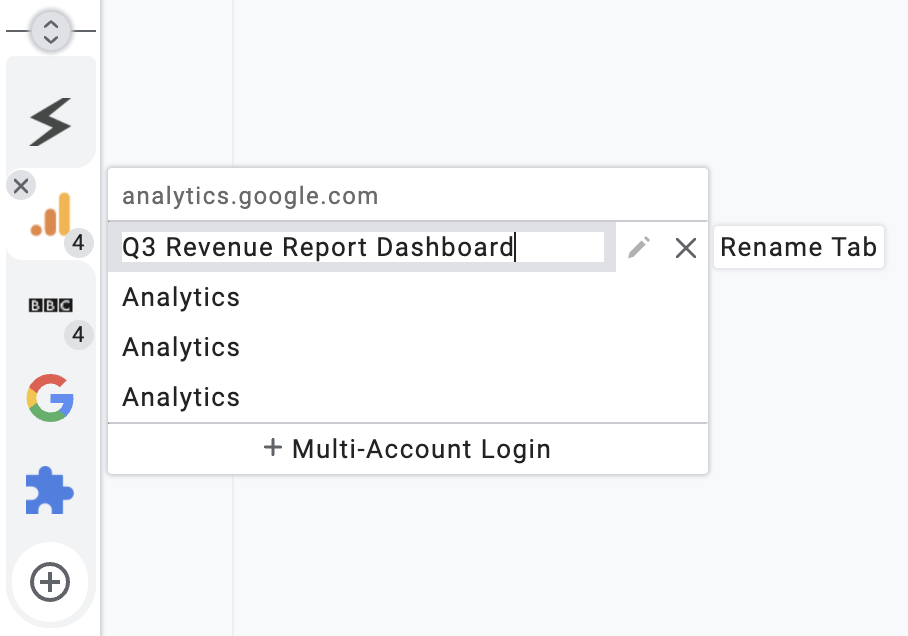Image resolution: width=908 pixels, height=636 pixels.
Task: Click the badge showing 4 on BBC icon
Action: [x=78, y=336]
